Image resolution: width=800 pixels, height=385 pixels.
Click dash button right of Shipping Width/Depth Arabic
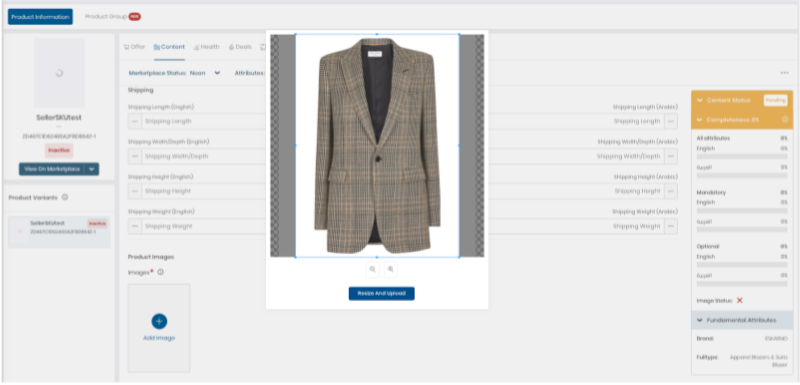click(671, 156)
